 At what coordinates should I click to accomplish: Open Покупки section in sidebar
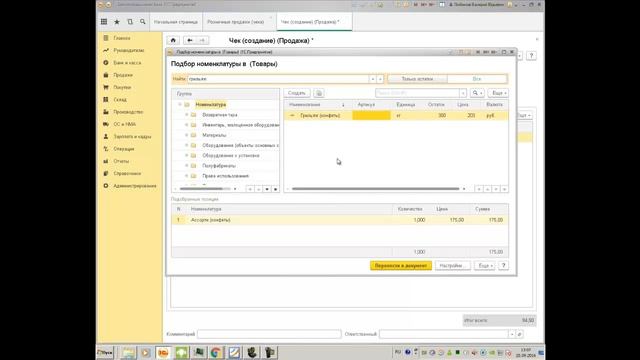click(122, 87)
